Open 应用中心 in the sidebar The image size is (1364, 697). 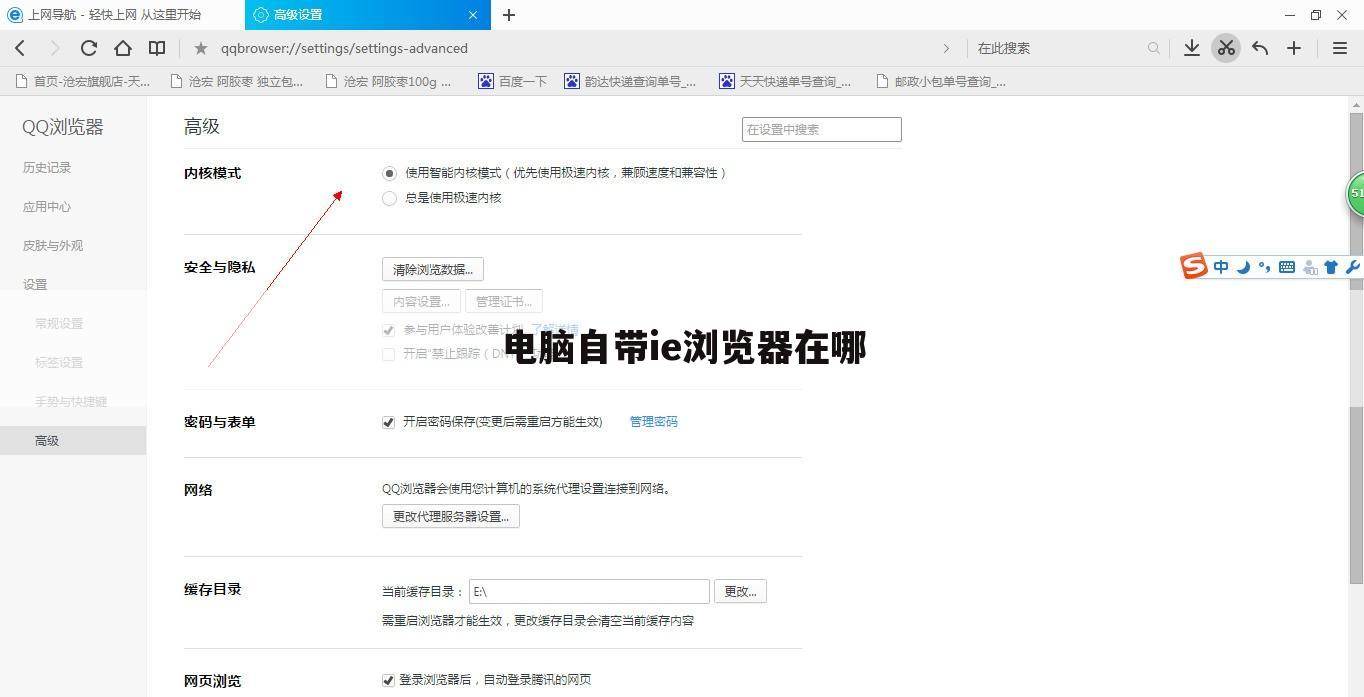click(47, 207)
